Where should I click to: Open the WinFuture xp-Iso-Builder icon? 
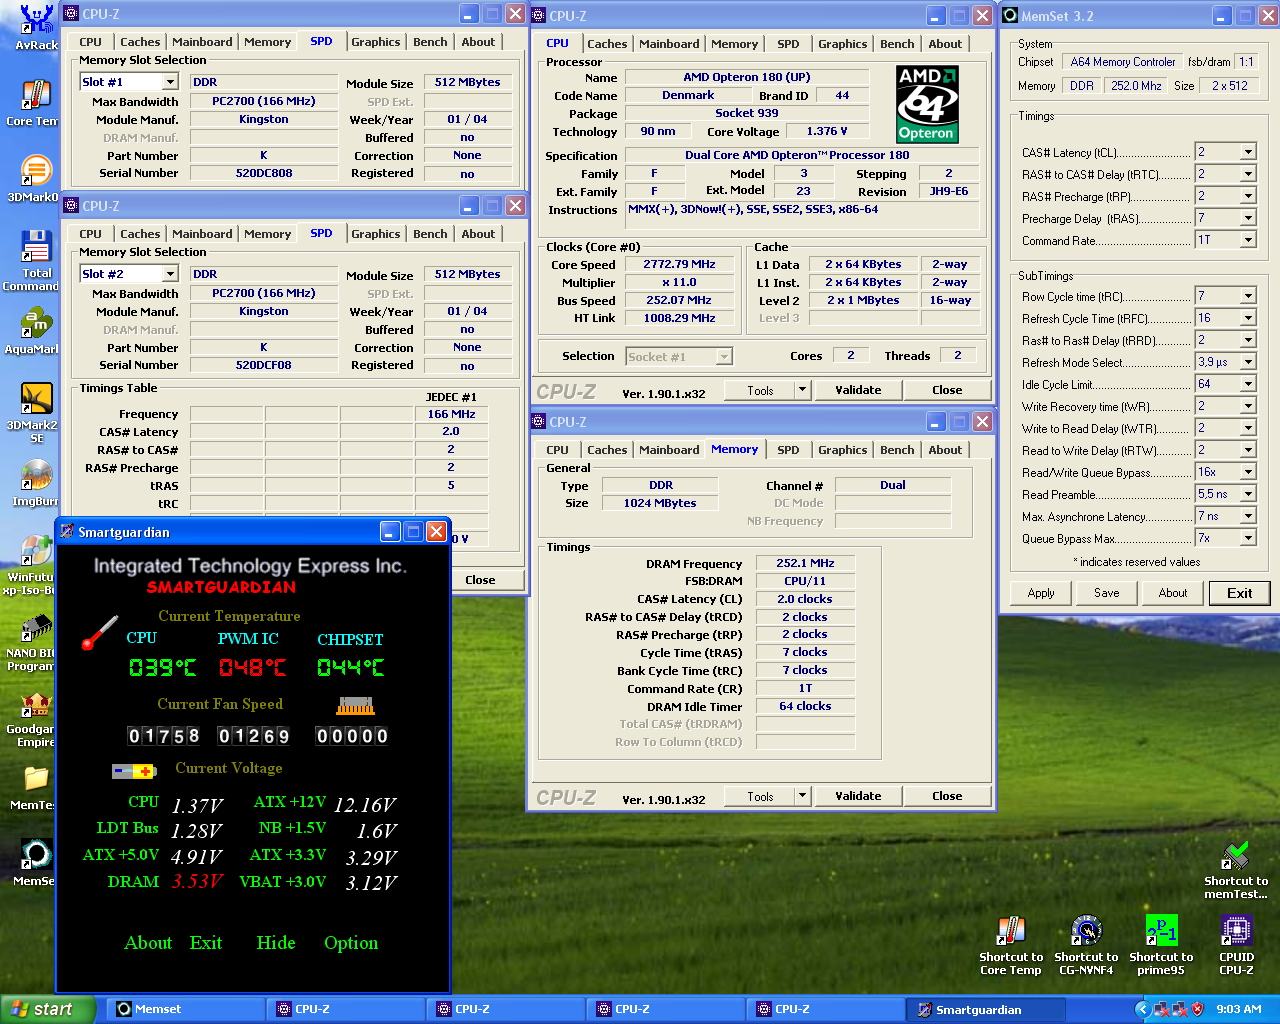pos(35,565)
